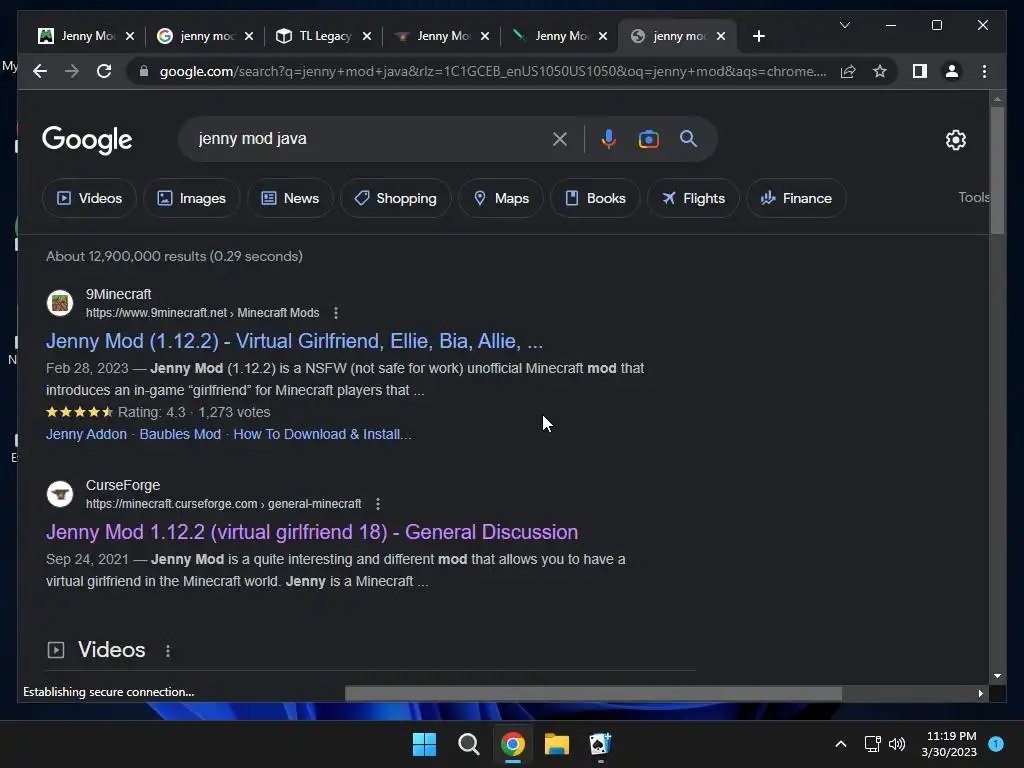Open Solitaire app from taskbar

pyautogui.click(x=600, y=744)
